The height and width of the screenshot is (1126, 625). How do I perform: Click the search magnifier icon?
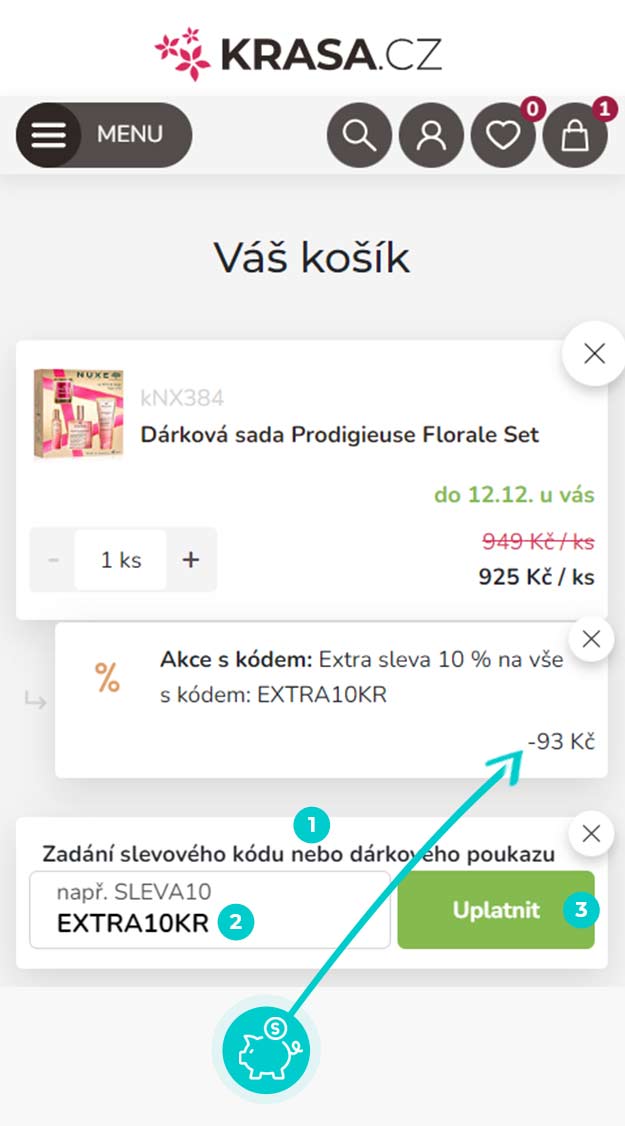coord(359,135)
